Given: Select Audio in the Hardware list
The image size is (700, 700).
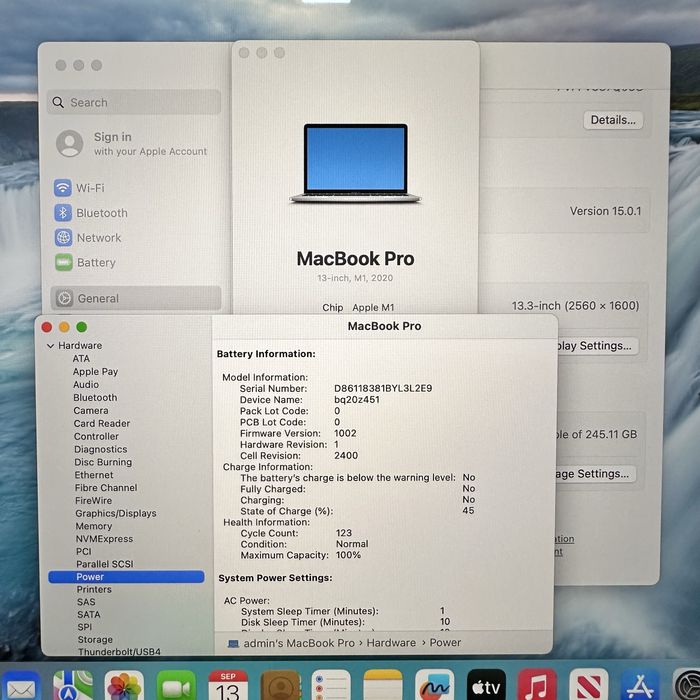Looking at the screenshot, I should 86,384.
